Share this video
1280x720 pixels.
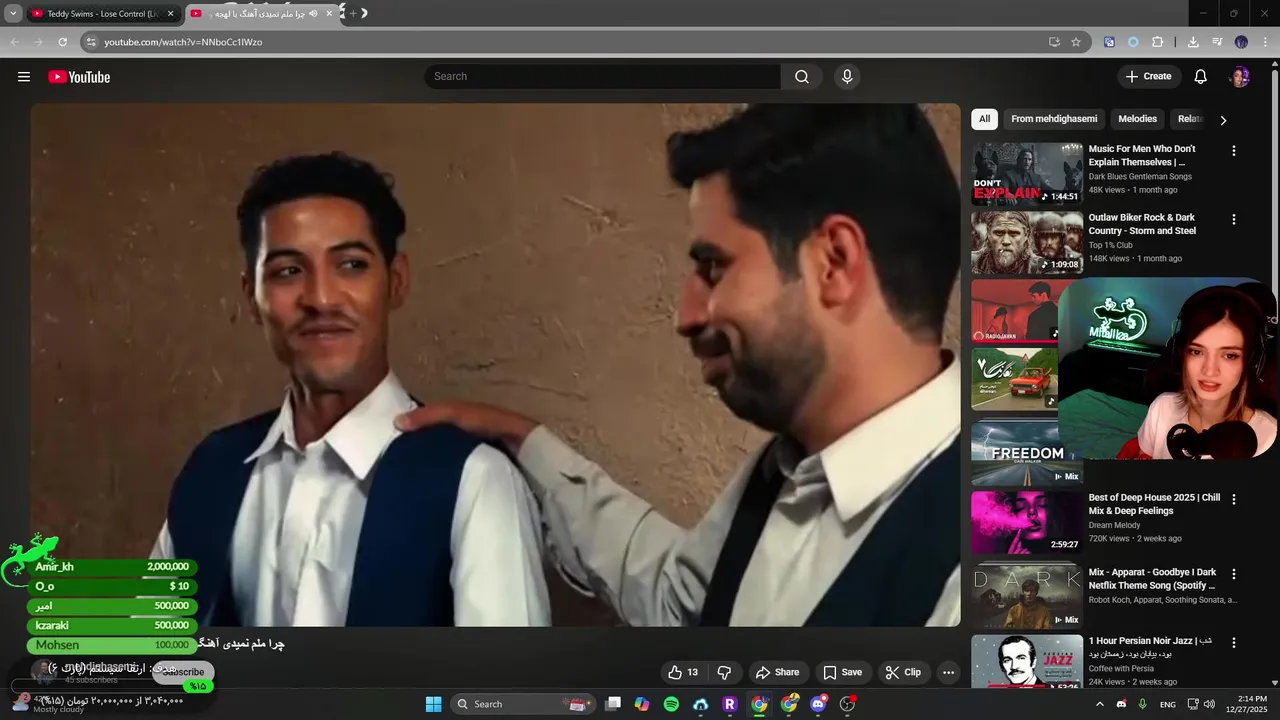click(777, 672)
